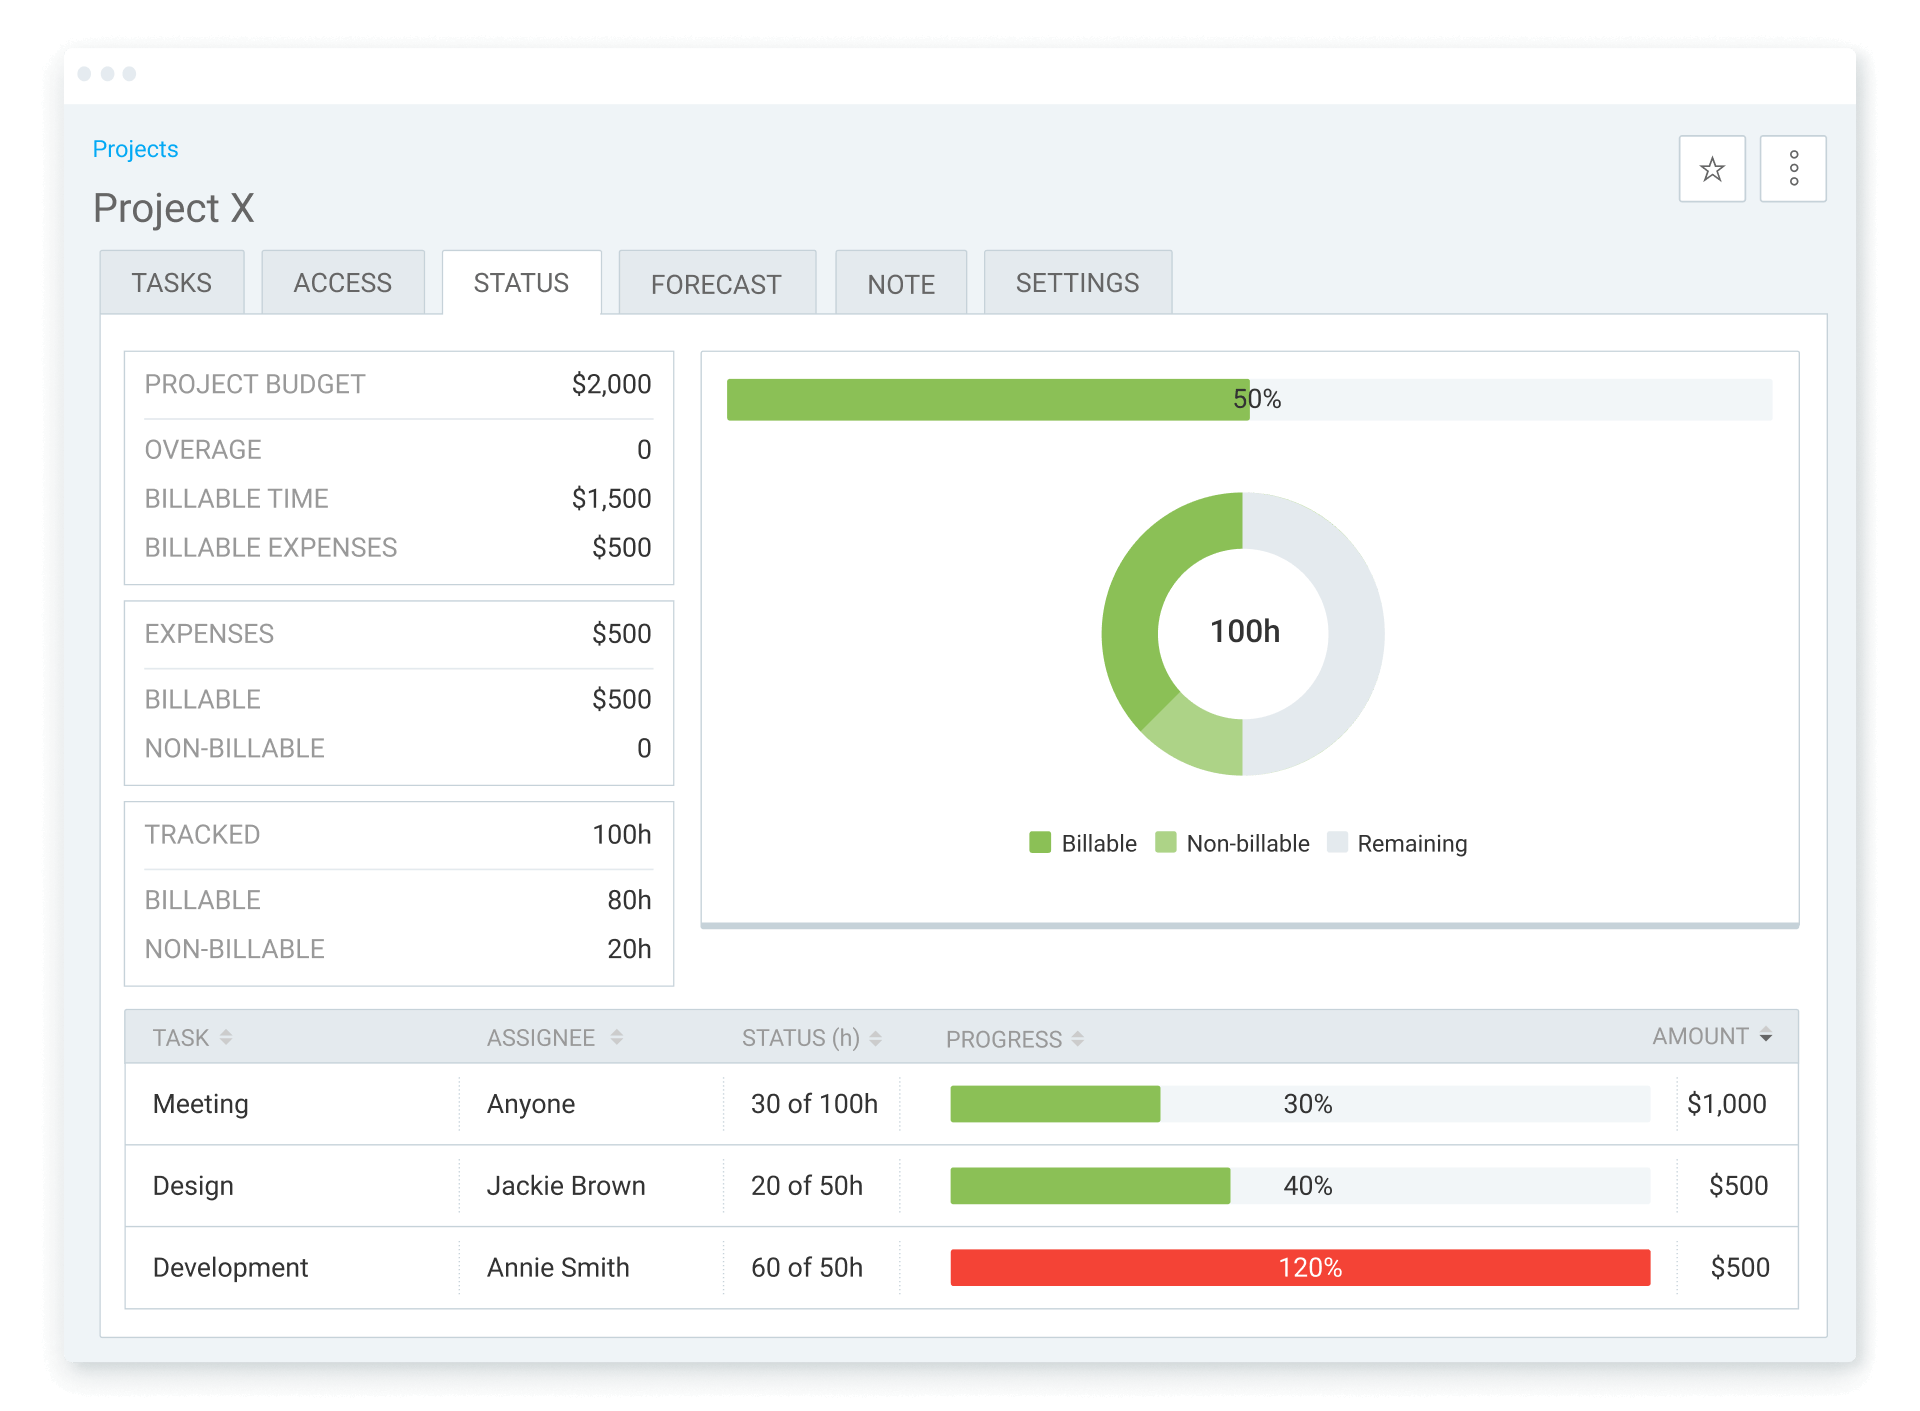
Task: Click the 50% budget progress bar
Action: 1248,399
